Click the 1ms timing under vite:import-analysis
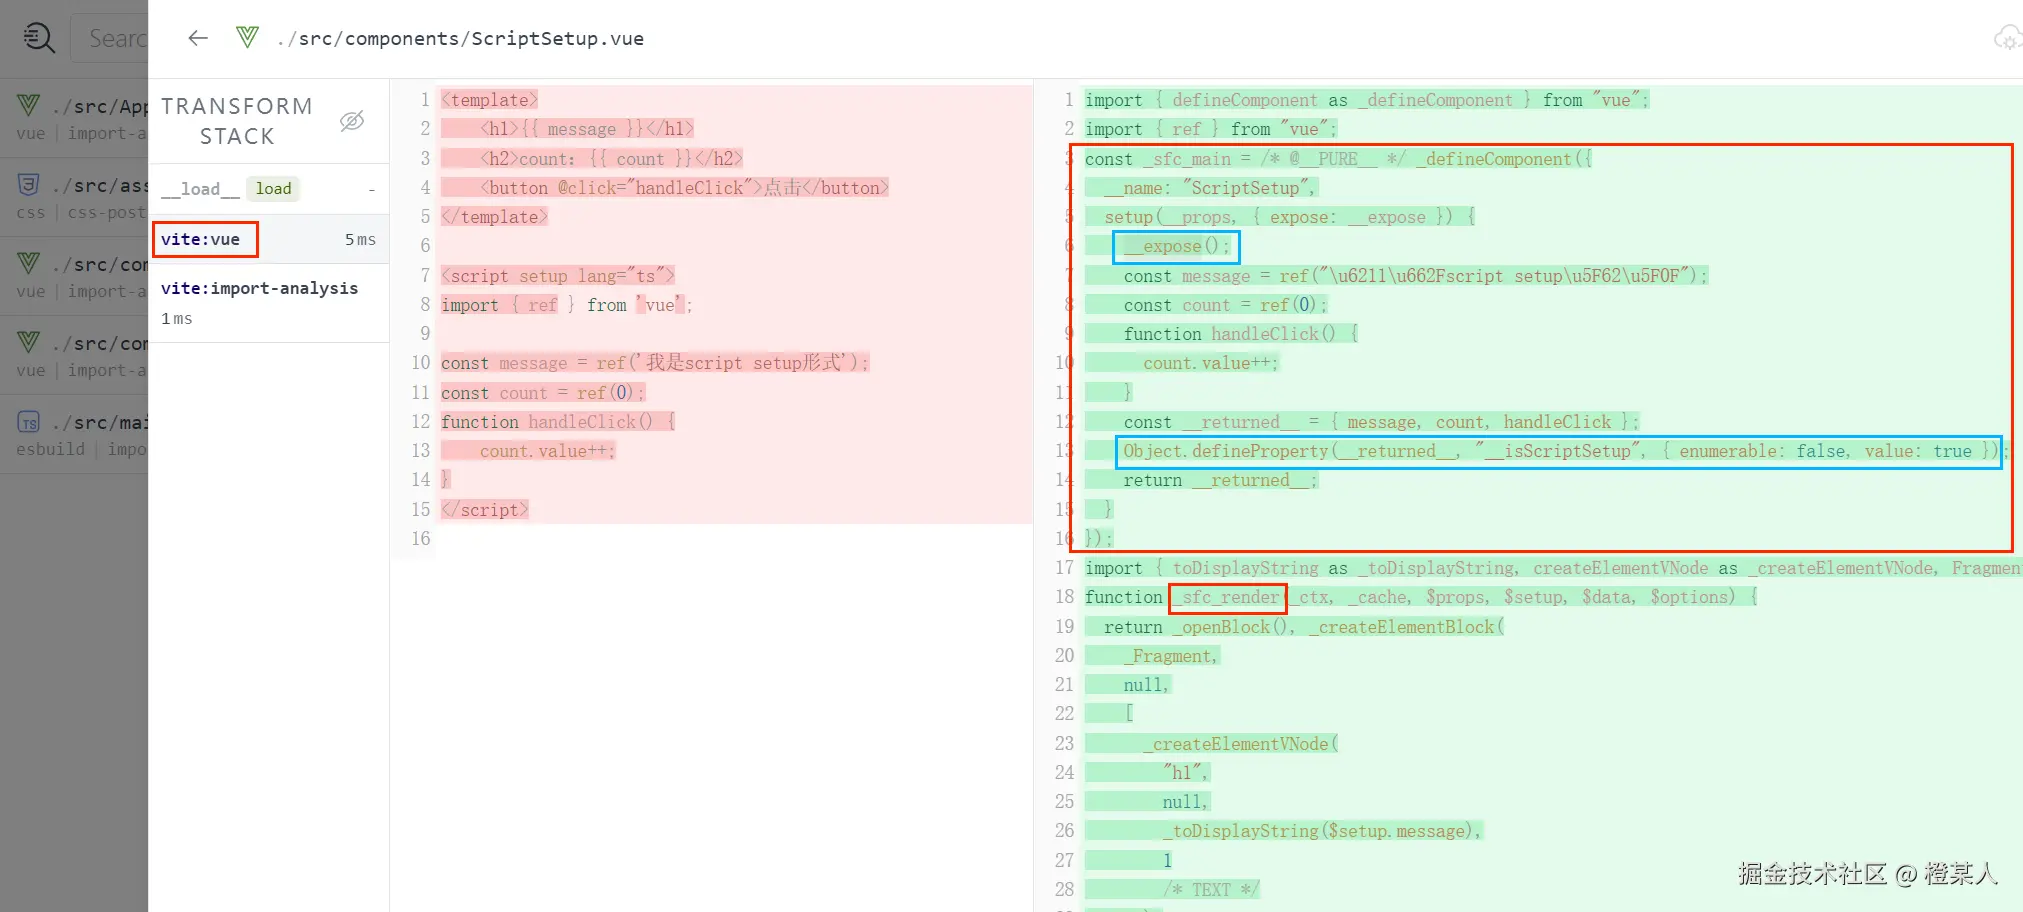 pos(177,318)
